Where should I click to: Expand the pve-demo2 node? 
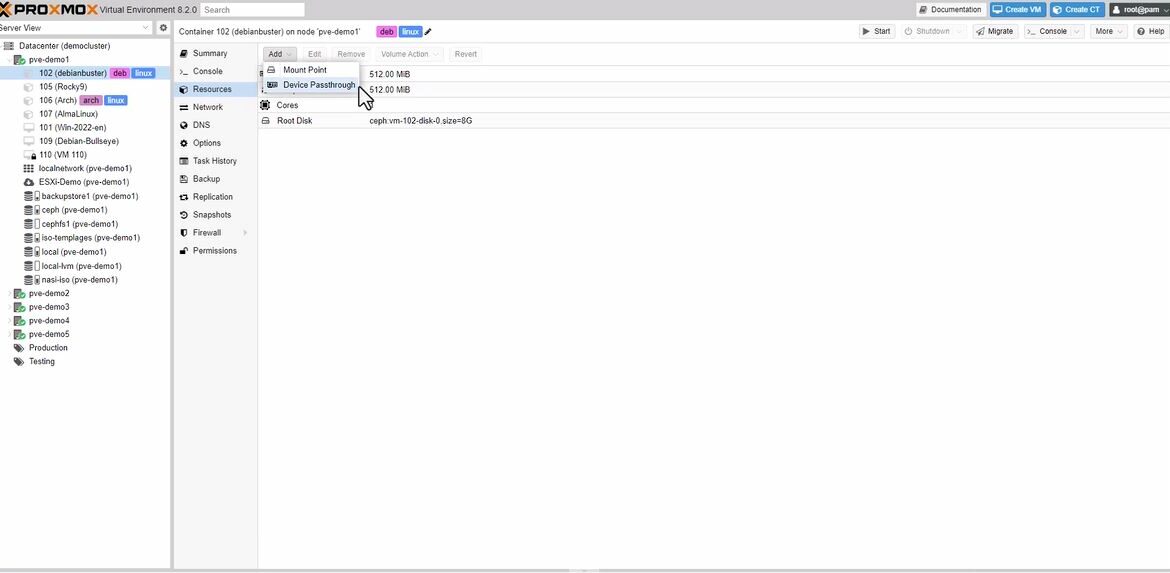(10, 293)
